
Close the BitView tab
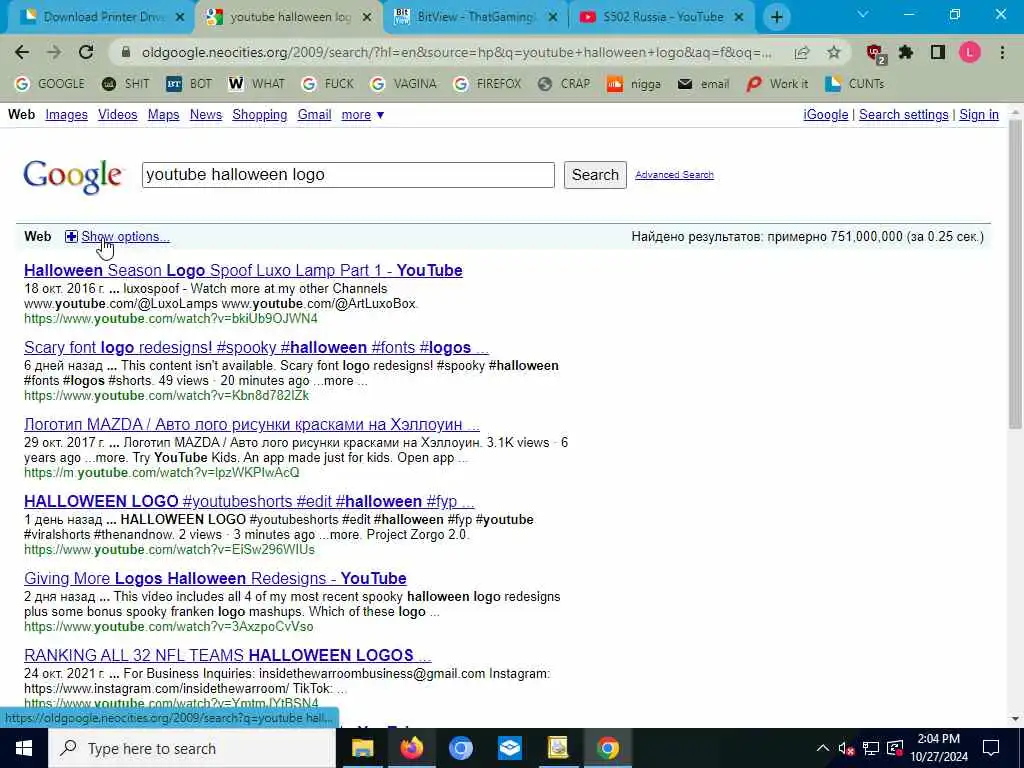coord(553,17)
